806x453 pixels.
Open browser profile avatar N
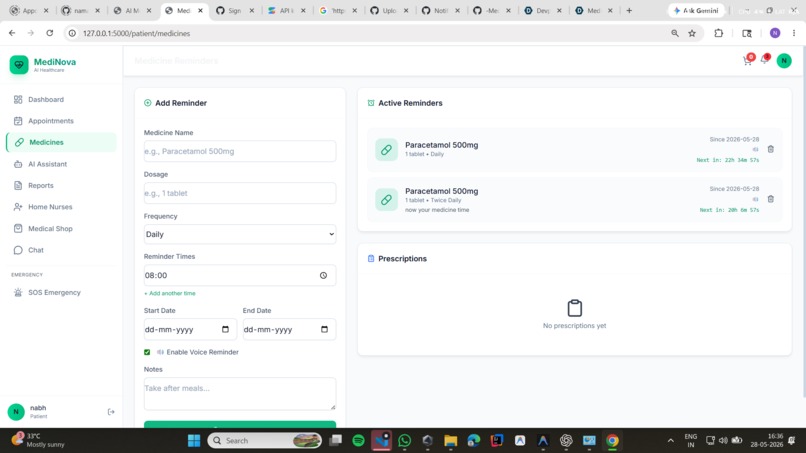tap(775, 33)
